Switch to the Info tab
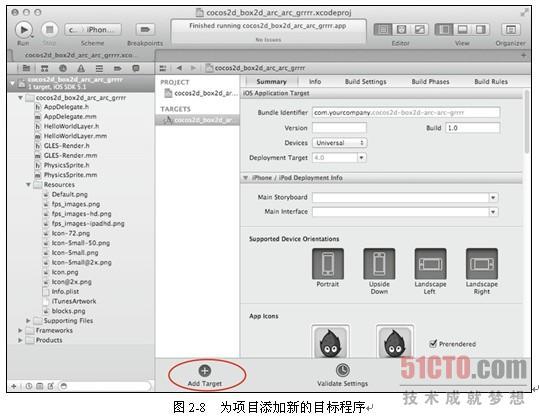 point(315,81)
